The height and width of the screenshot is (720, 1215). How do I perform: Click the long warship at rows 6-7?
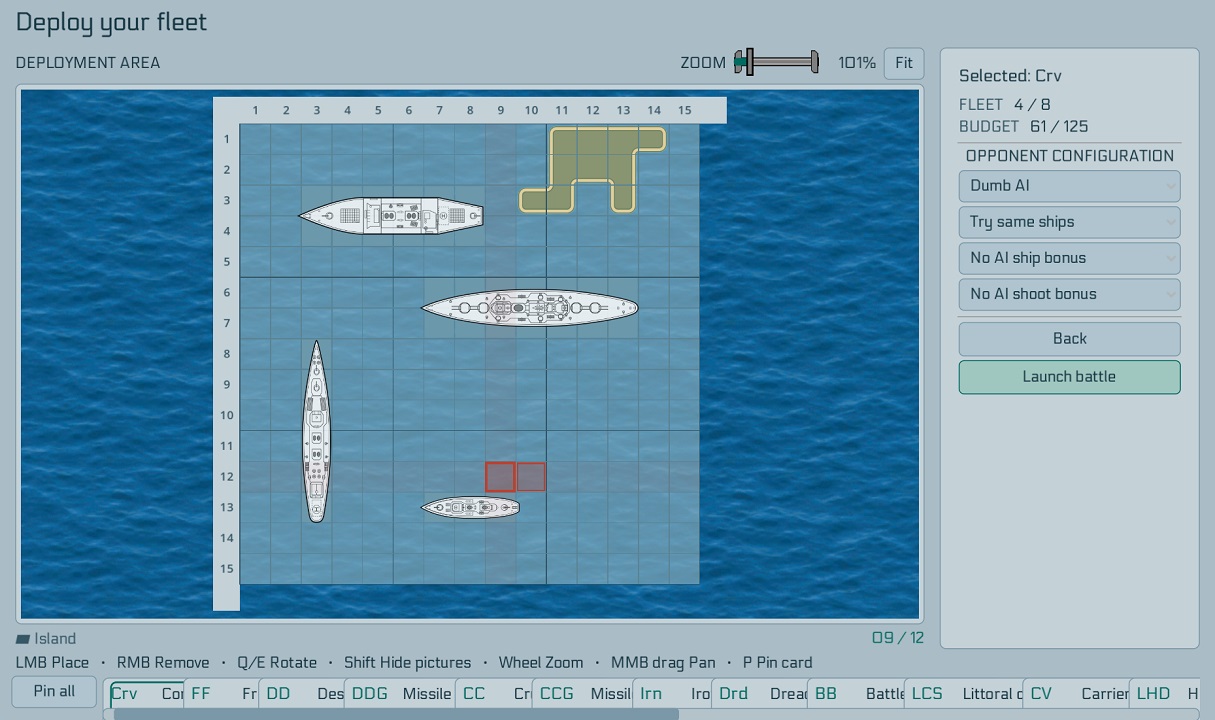pyautogui.click(x=530, y=308)
